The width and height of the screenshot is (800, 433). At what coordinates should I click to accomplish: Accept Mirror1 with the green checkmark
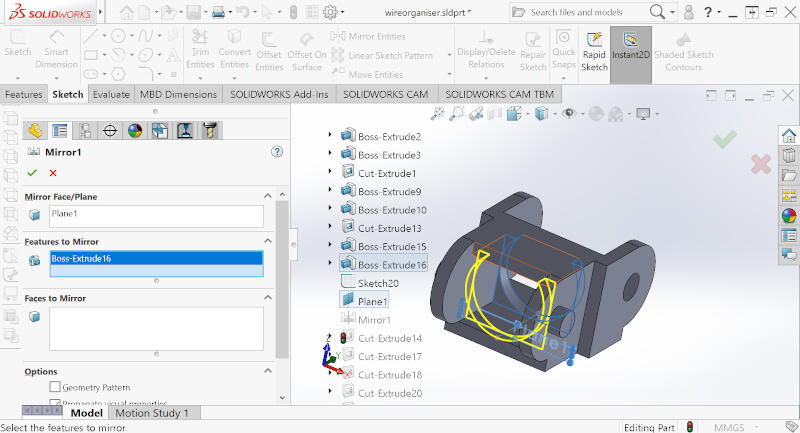32,173
